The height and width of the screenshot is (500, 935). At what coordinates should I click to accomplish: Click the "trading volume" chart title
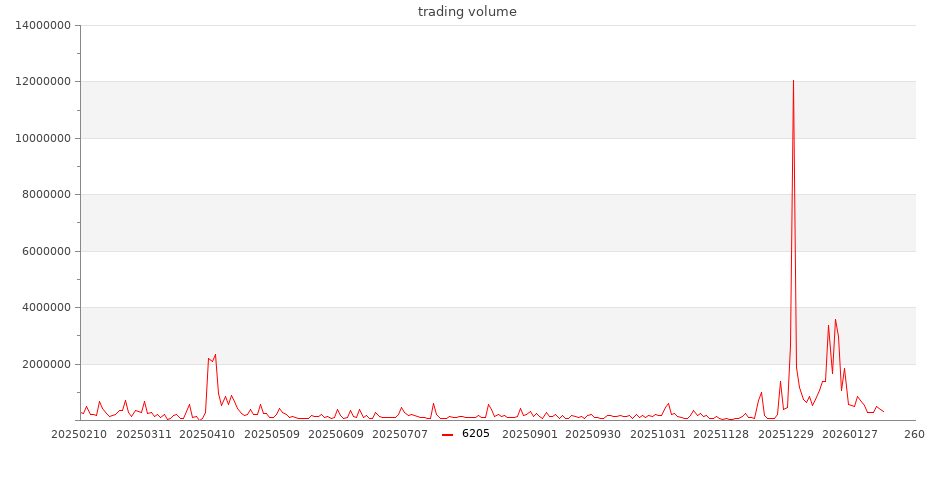[467, 12]
